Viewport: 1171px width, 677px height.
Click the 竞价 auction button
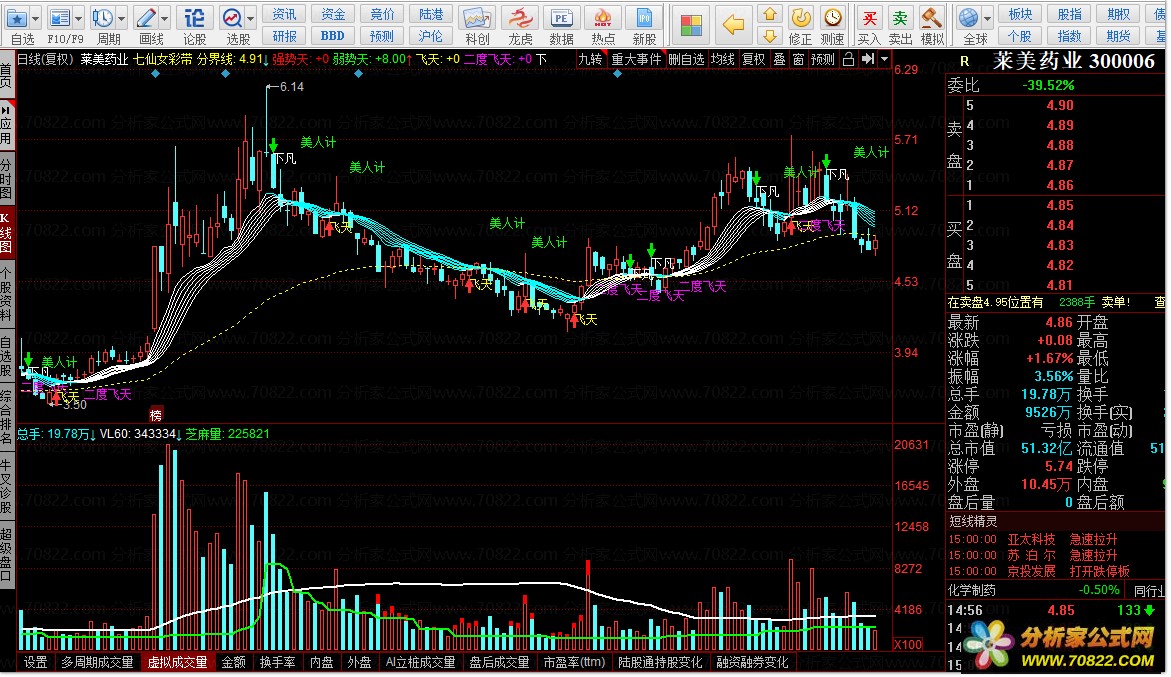pyautogui.click(x=382, y=14)
